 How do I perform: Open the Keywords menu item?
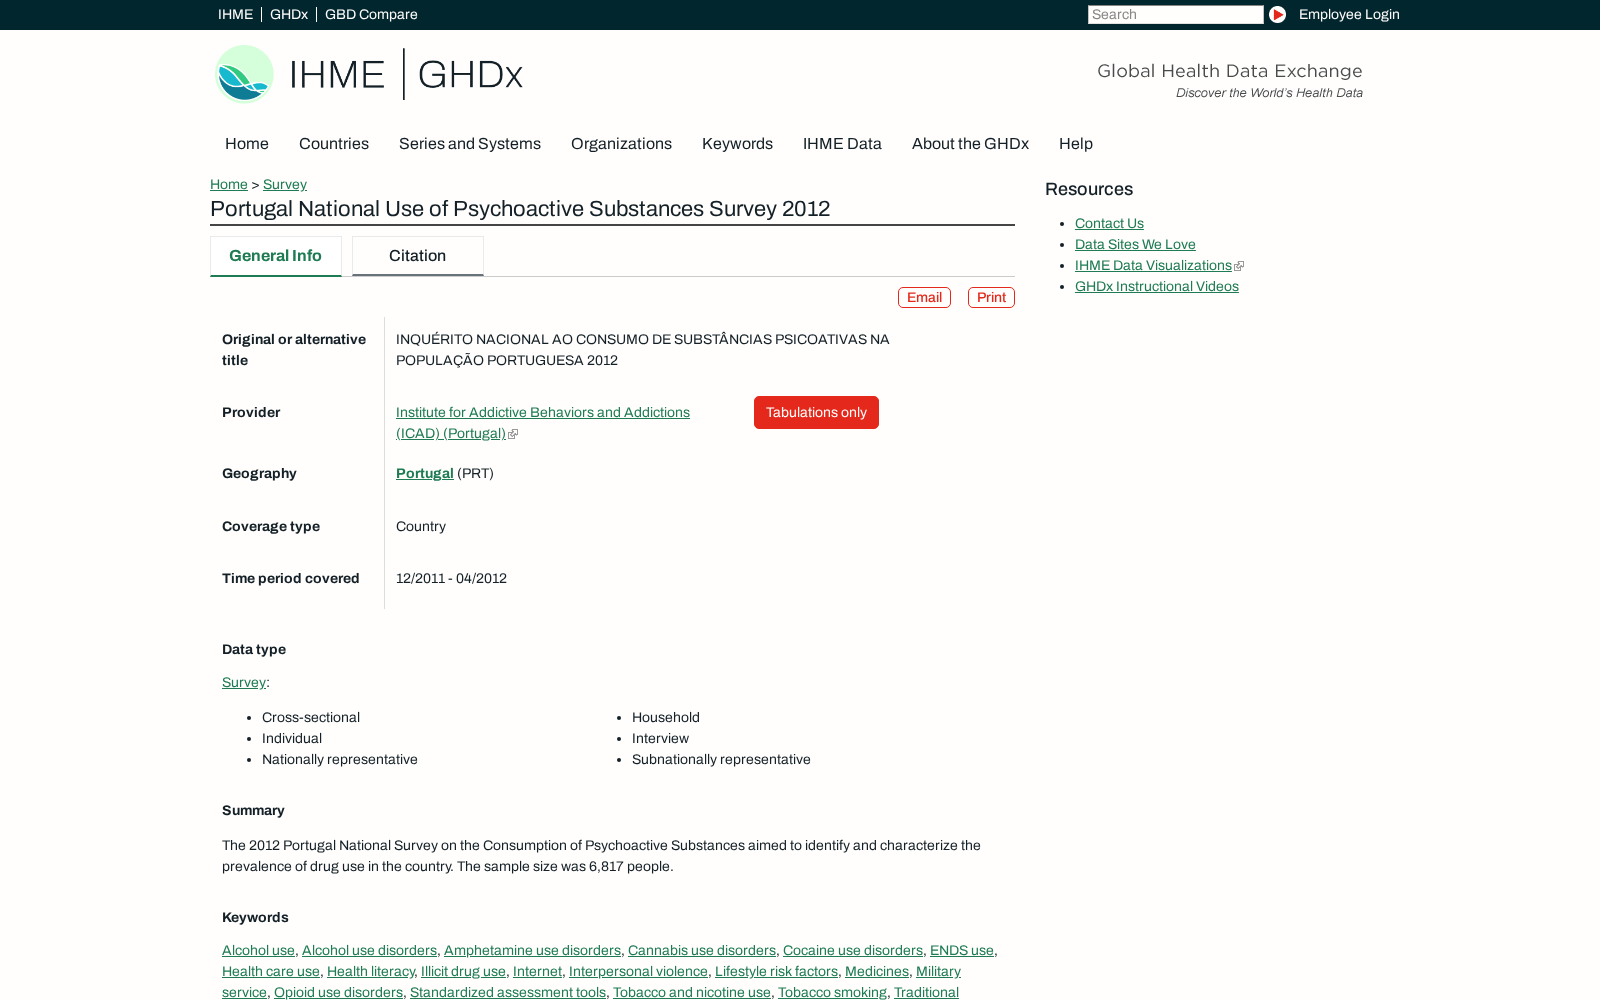click(x=737, y=143)
